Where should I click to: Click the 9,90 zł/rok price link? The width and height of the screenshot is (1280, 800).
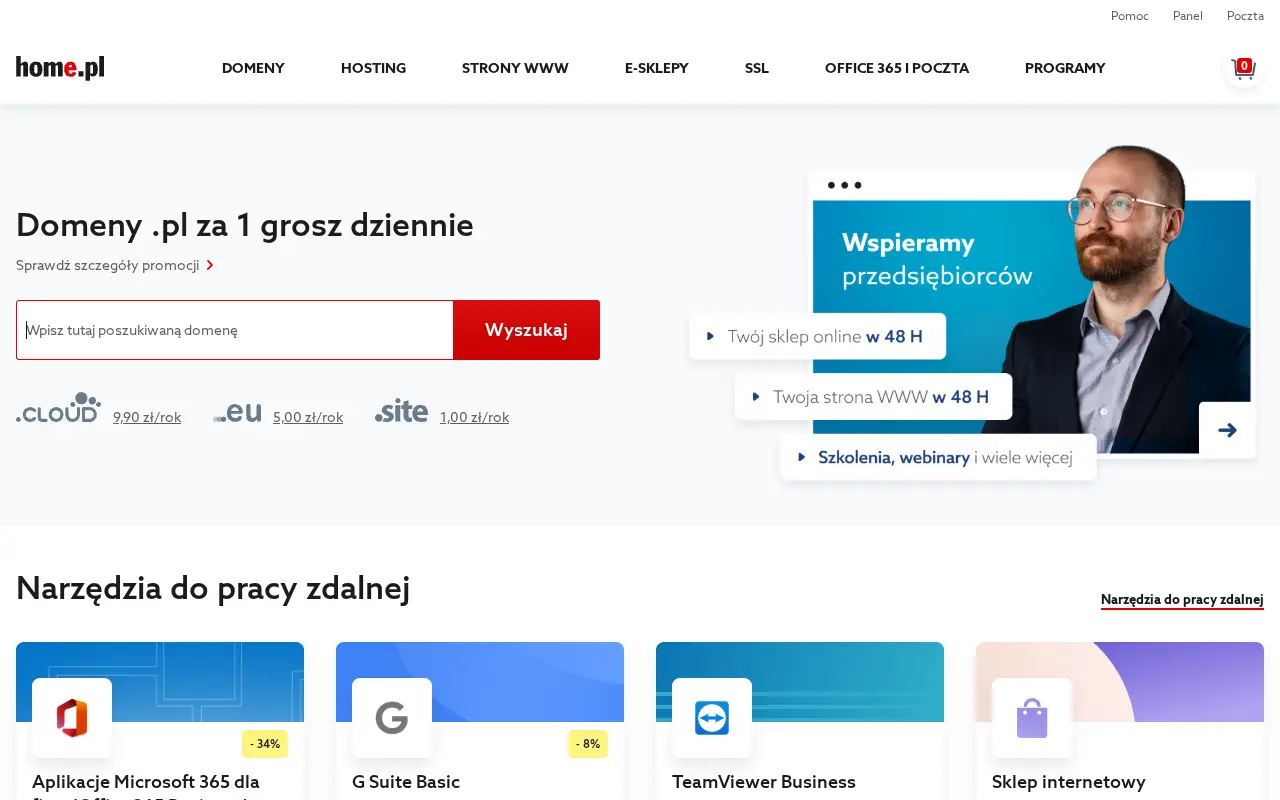click(x=147, y=417)
